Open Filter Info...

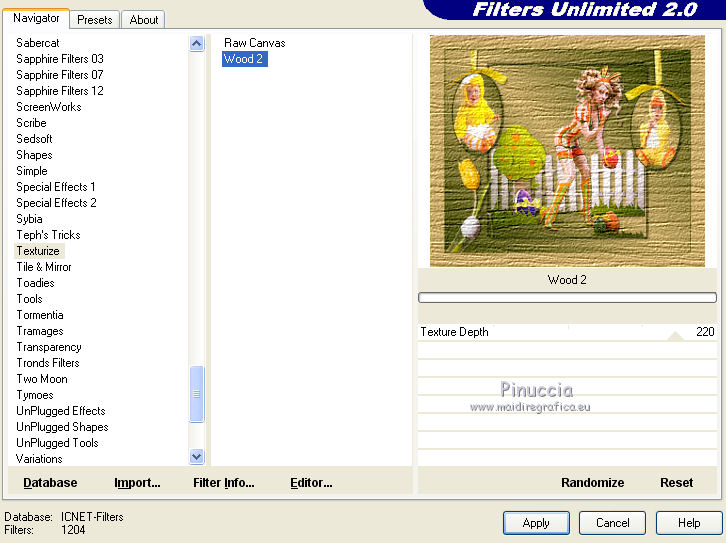[x=224, y=483]
